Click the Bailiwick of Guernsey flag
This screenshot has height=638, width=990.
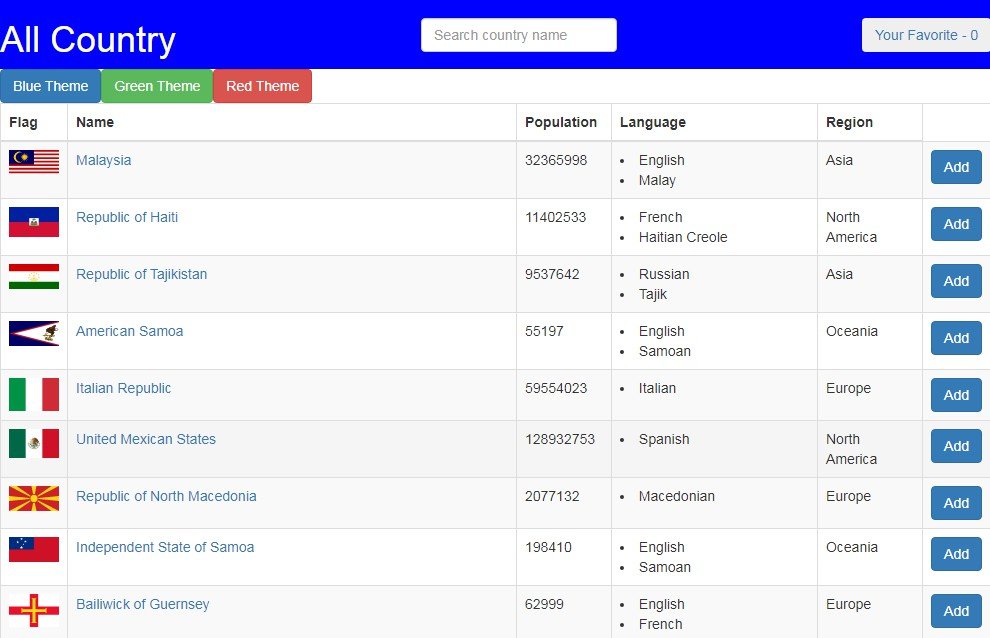[x=34, y=605]
